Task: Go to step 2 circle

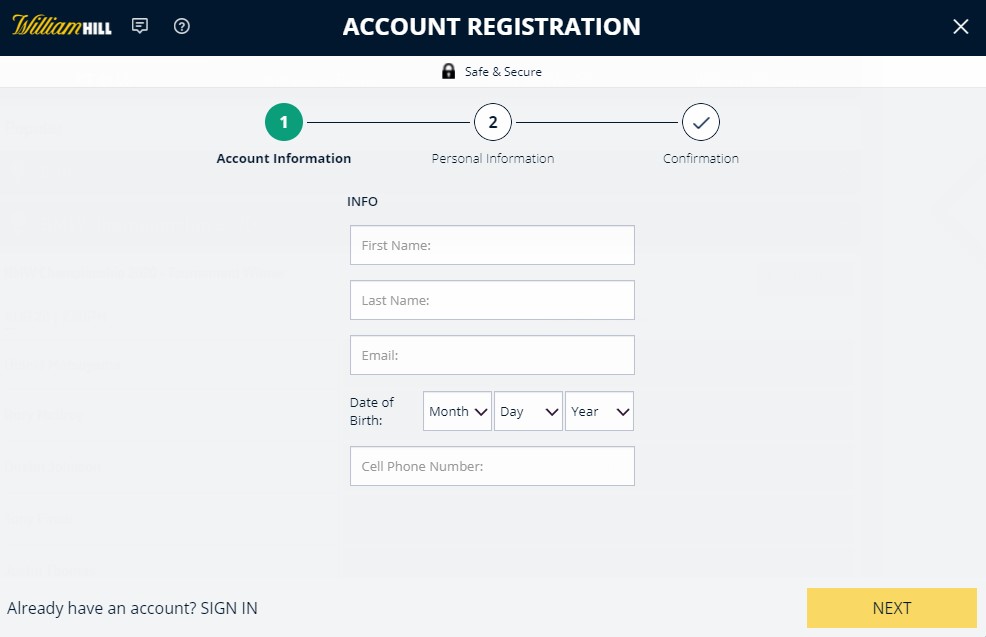Action: [492, 122]
